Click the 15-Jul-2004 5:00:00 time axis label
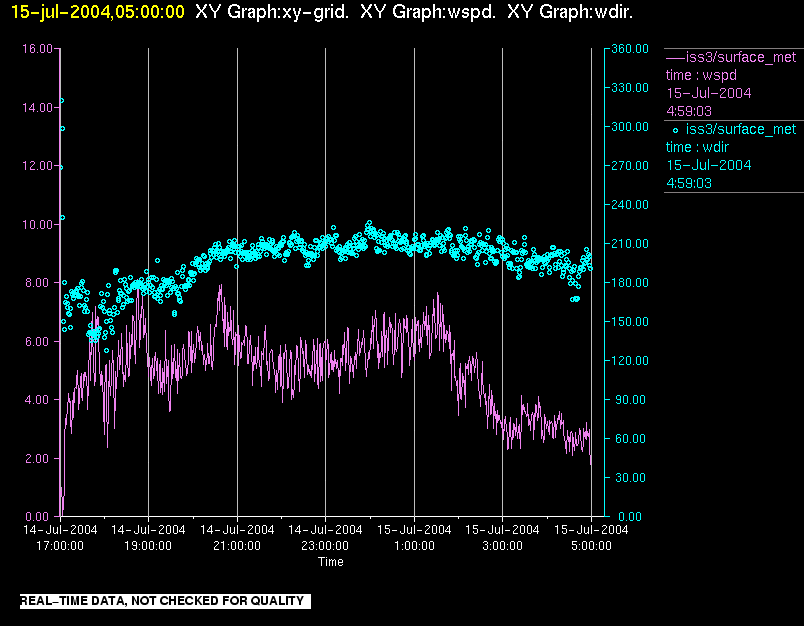 coord(591,537)
